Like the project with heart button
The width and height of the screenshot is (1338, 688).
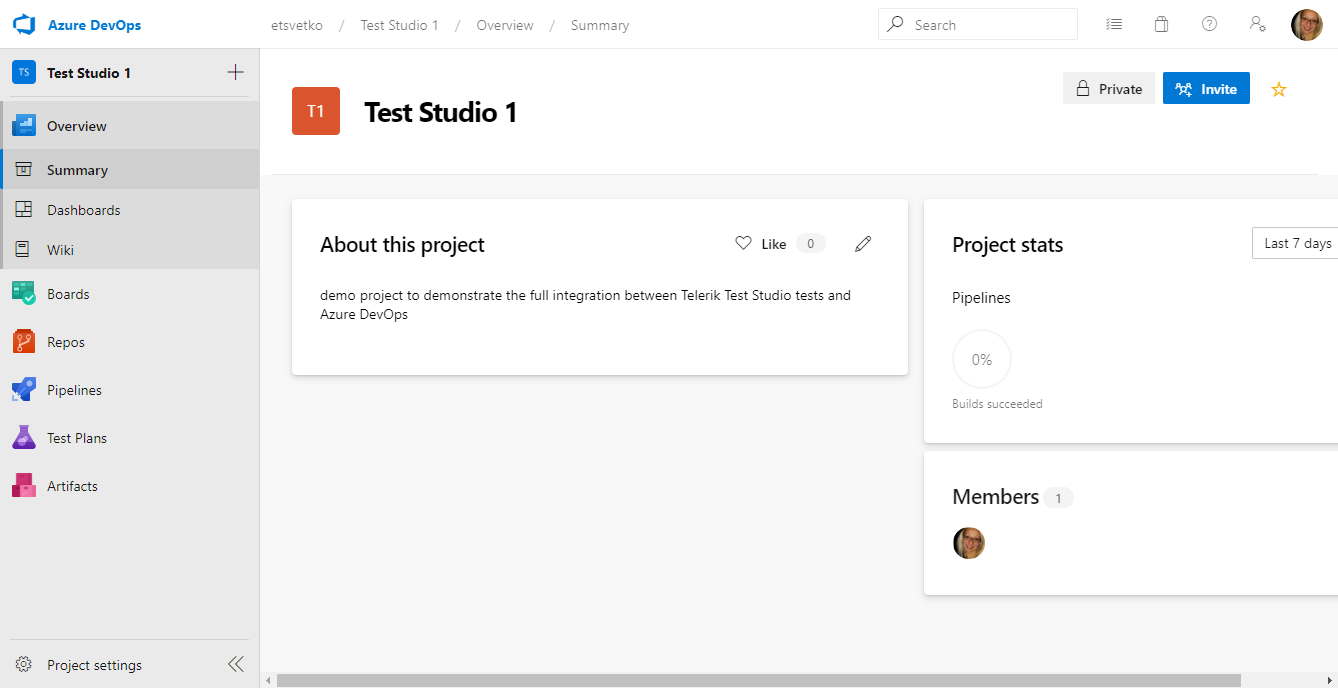(761, 243)
